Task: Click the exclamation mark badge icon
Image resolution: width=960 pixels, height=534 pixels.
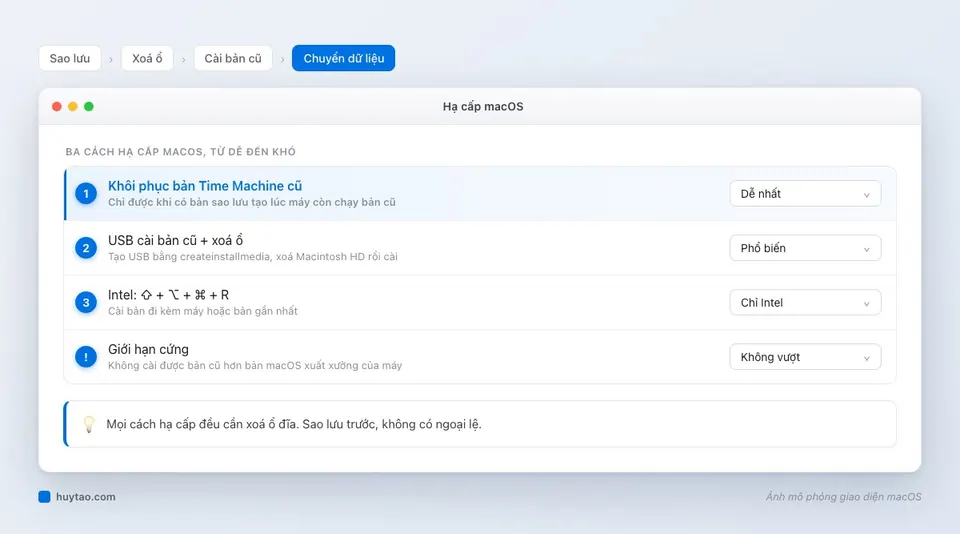Action: tap(86, 357)
